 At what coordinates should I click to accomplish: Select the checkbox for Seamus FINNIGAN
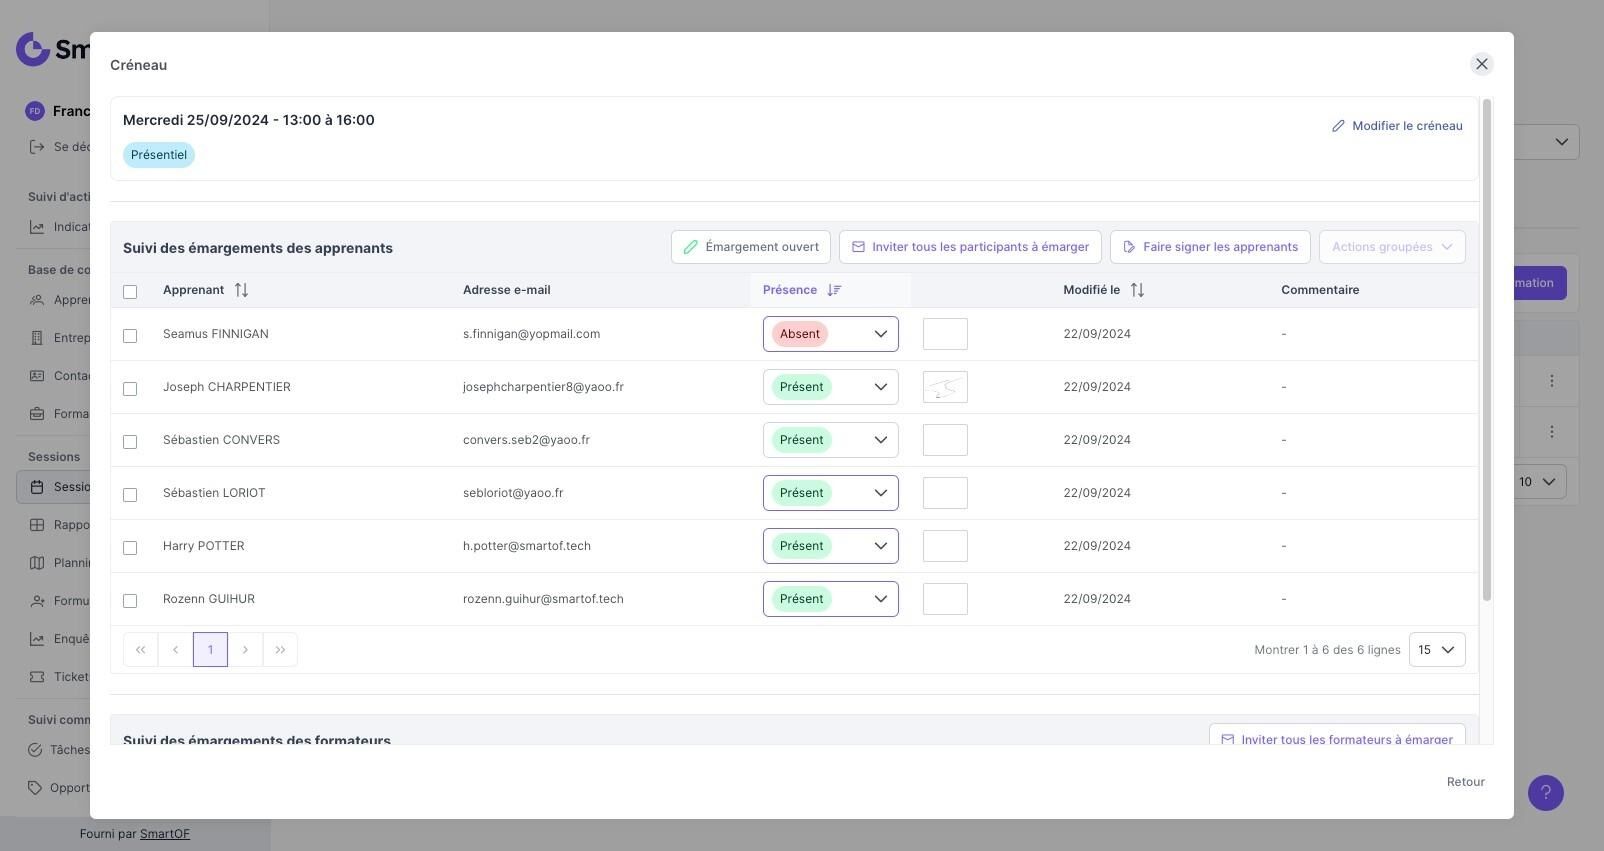(x=130, y=336)
